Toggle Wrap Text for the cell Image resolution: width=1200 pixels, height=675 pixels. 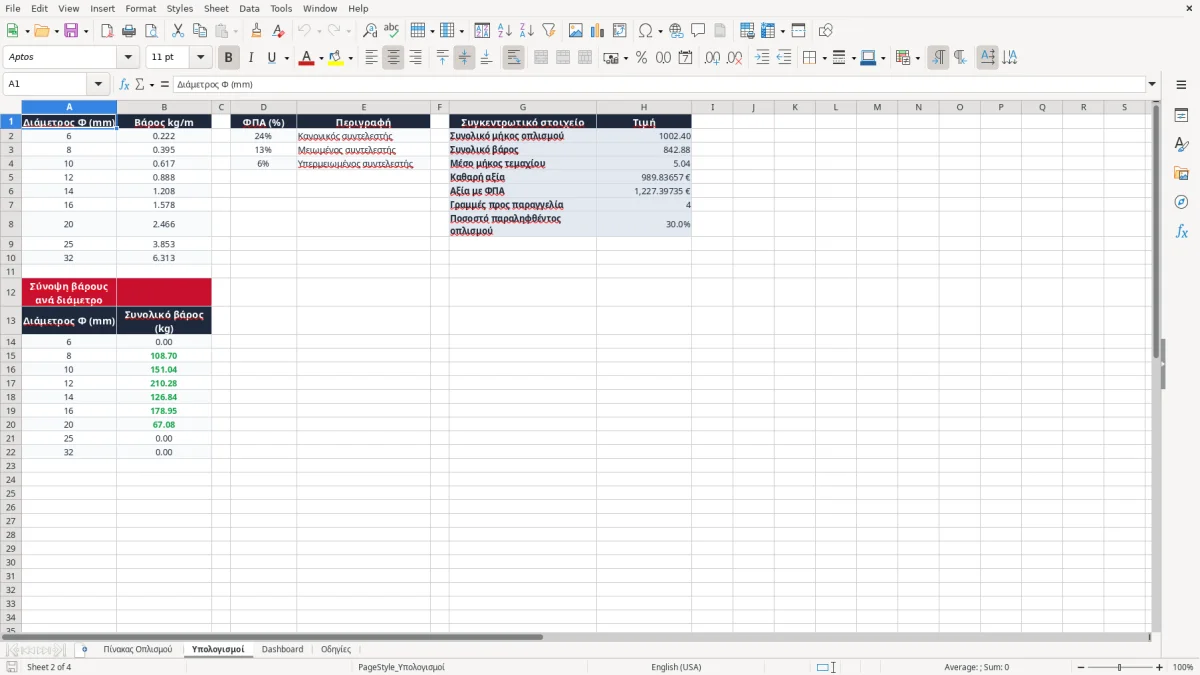coord(513,58)
